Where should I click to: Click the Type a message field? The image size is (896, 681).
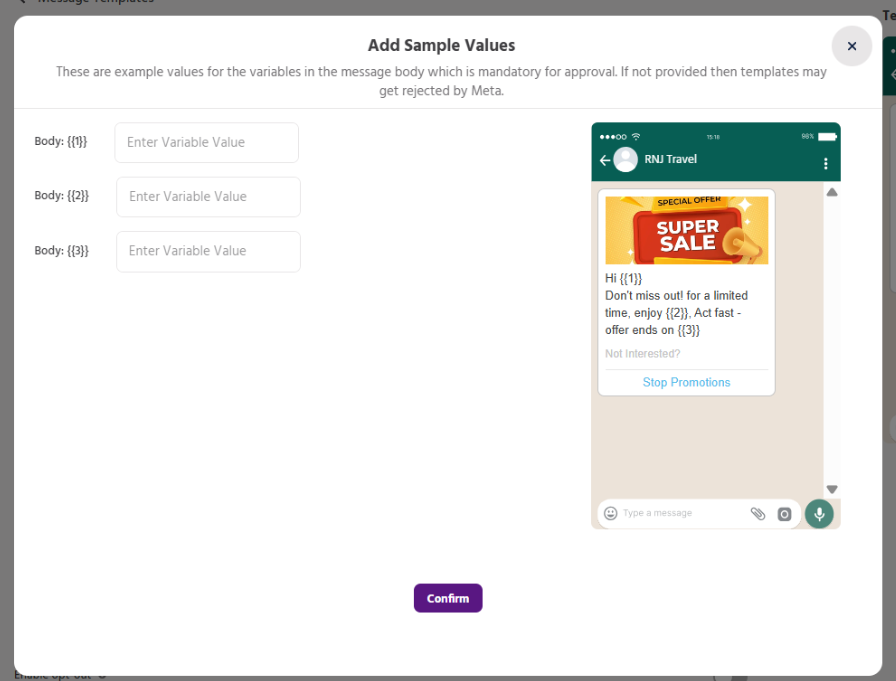point(680,513)
